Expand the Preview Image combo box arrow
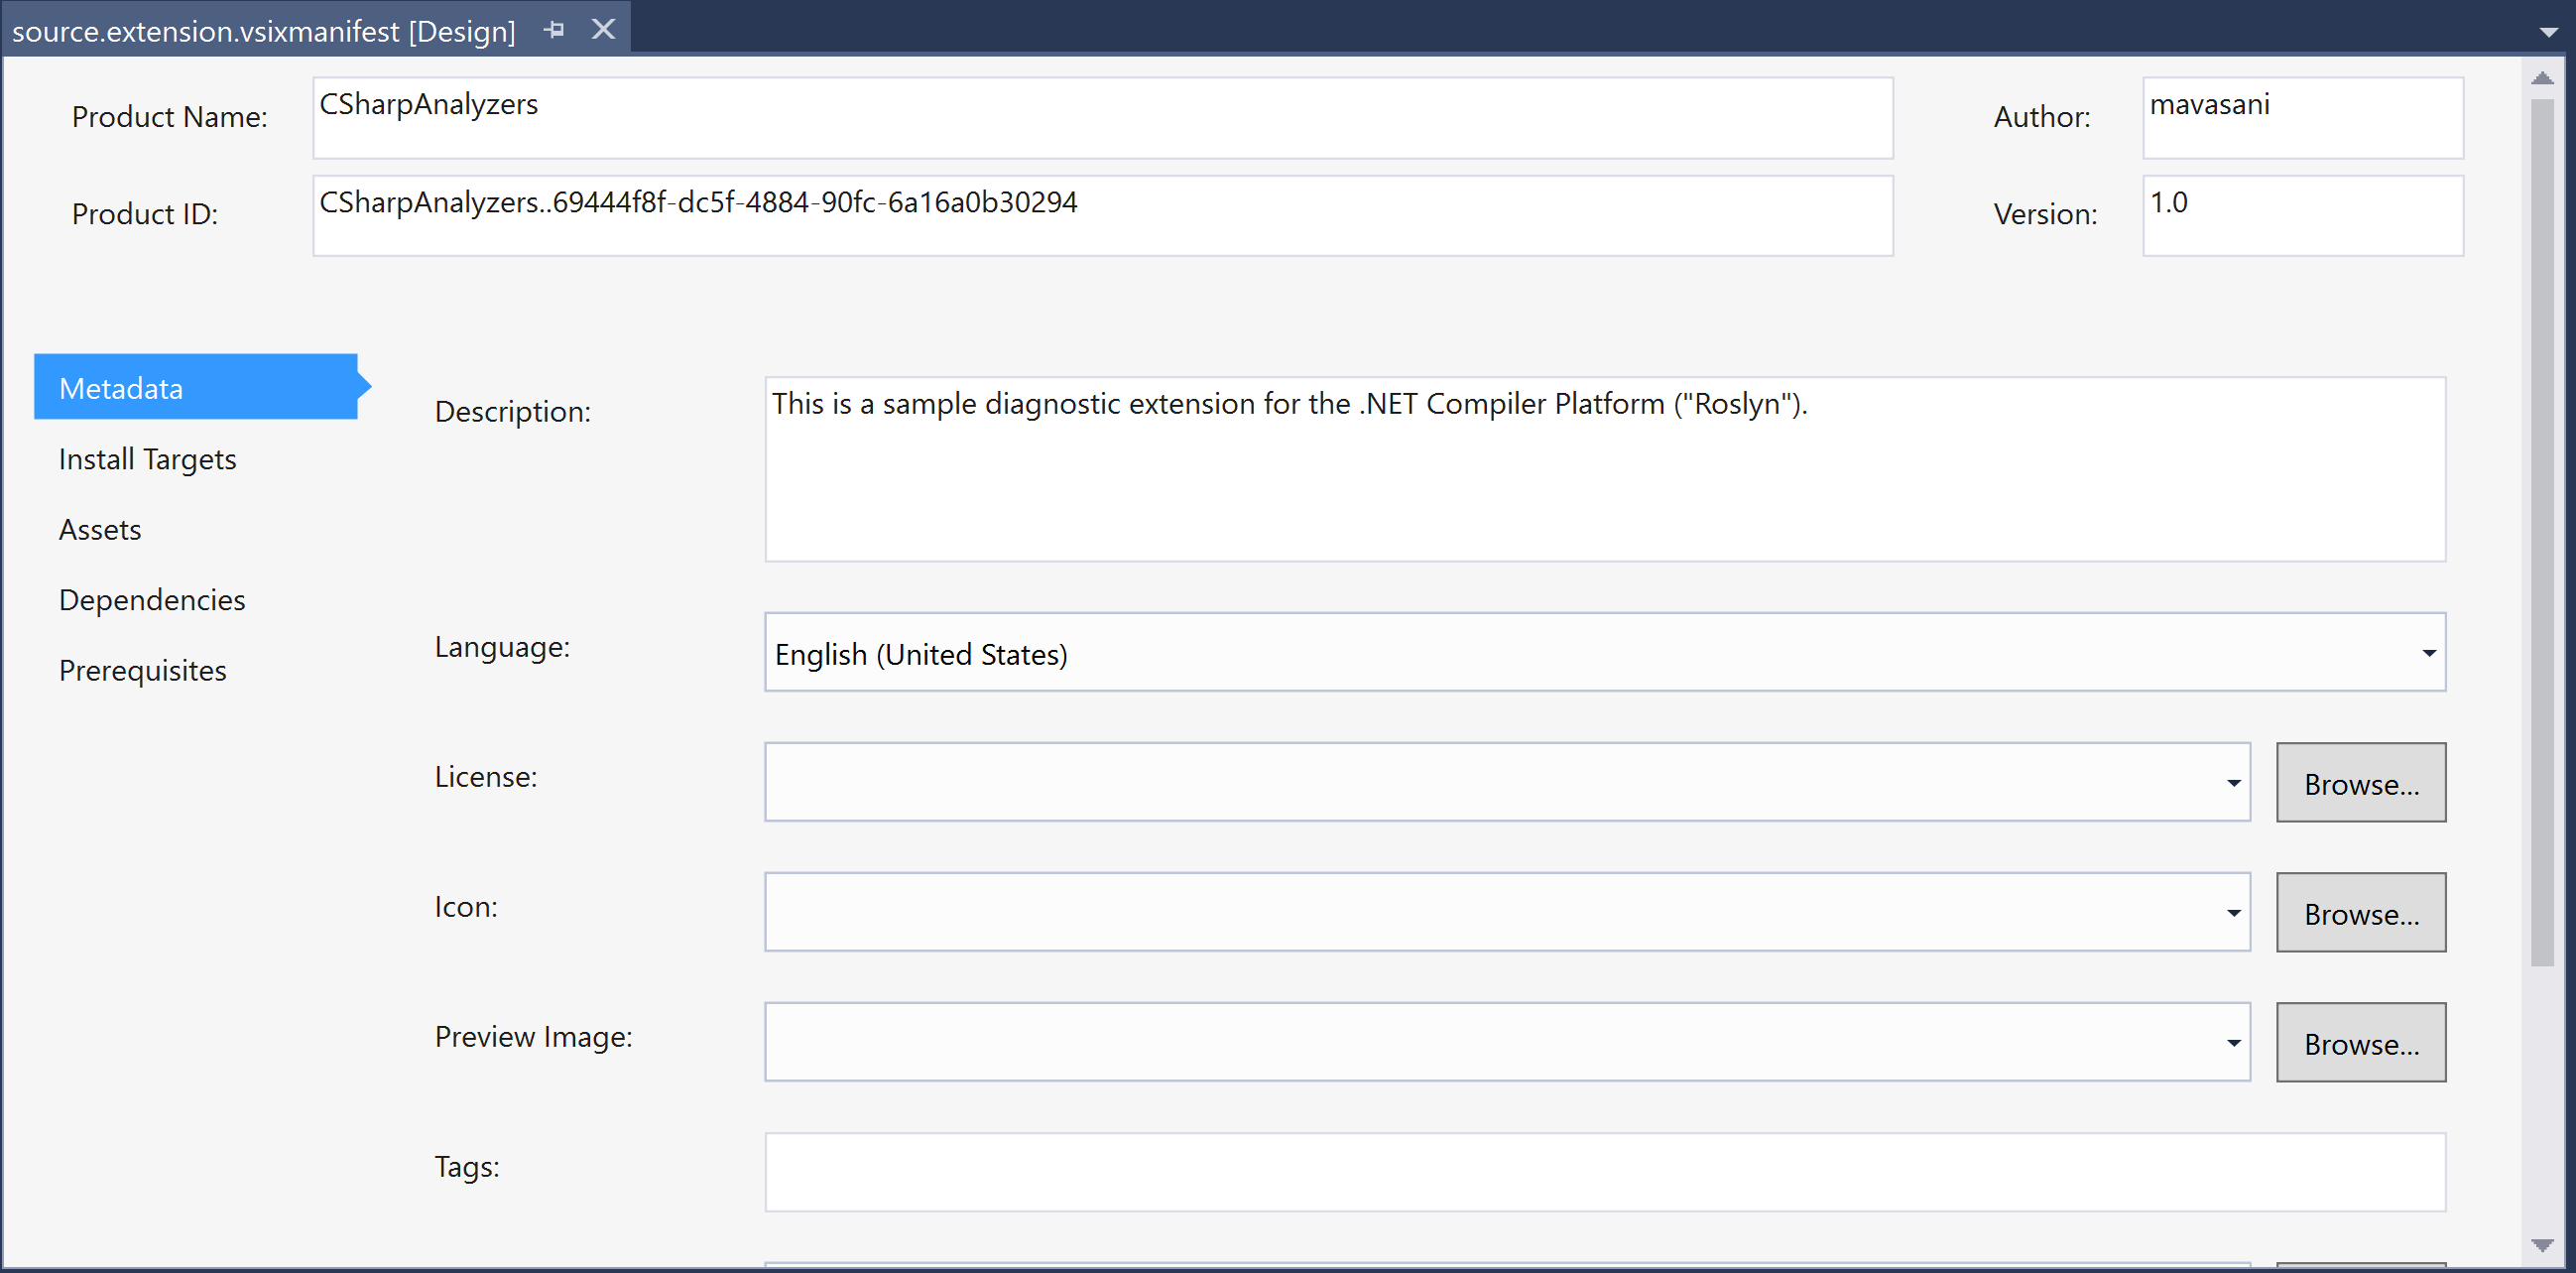This screenshot has height=1273, width=2576. coord(2233,1043)
